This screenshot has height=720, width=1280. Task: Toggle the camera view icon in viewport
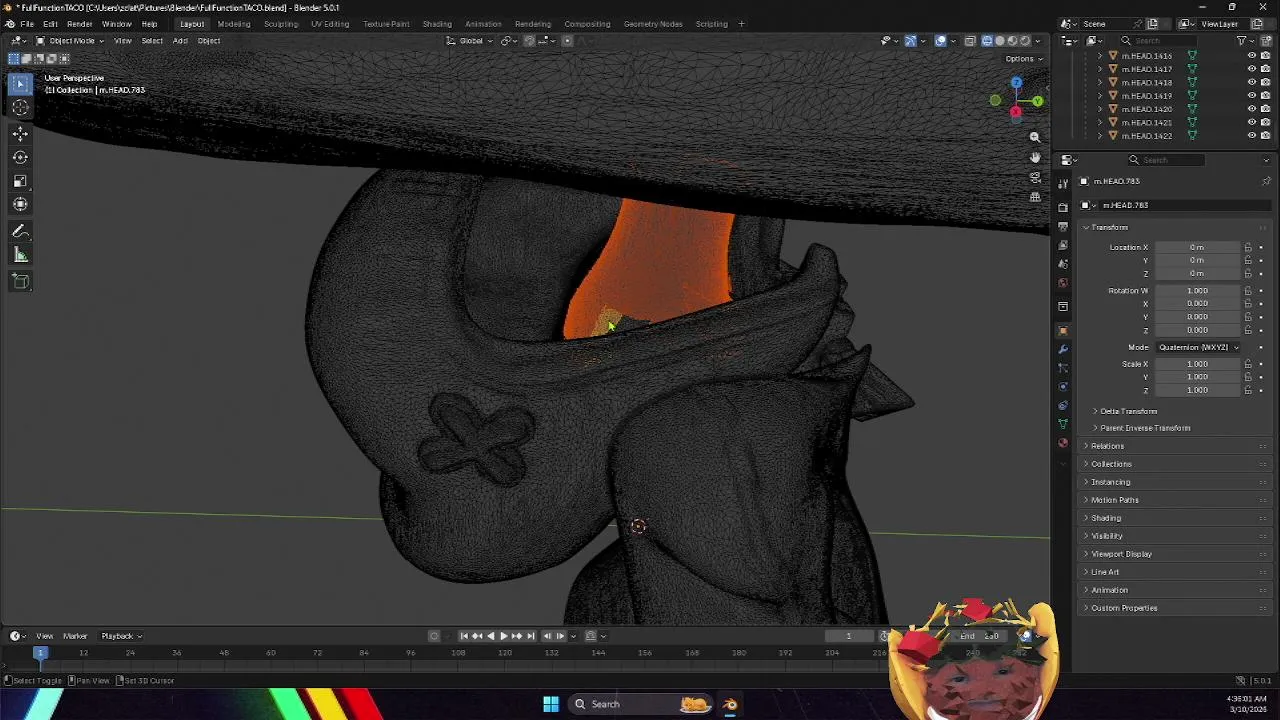point(1035,177)
